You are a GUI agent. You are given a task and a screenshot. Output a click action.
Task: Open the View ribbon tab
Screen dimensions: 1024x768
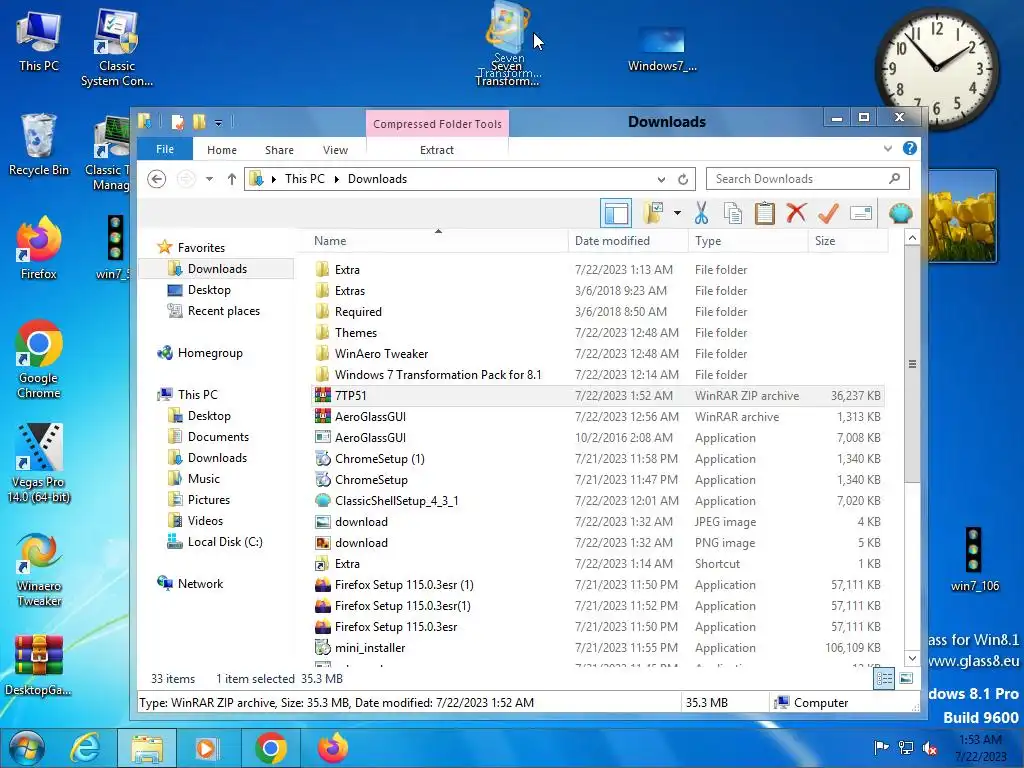click(x=335, y=150)
